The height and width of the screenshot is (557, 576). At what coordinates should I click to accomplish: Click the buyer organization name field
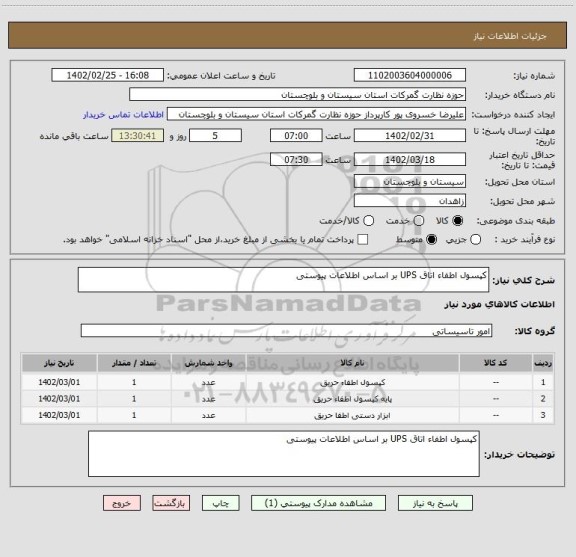click(298, 94)
